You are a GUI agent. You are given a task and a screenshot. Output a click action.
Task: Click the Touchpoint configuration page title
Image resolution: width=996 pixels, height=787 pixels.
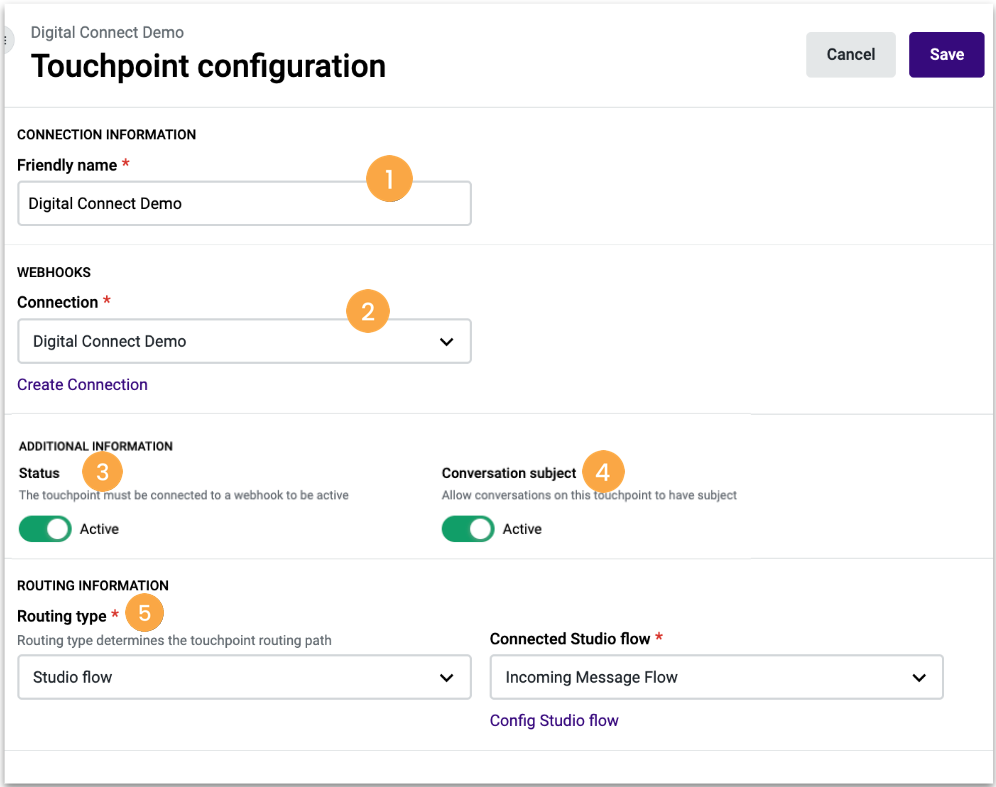click(208, 66)
